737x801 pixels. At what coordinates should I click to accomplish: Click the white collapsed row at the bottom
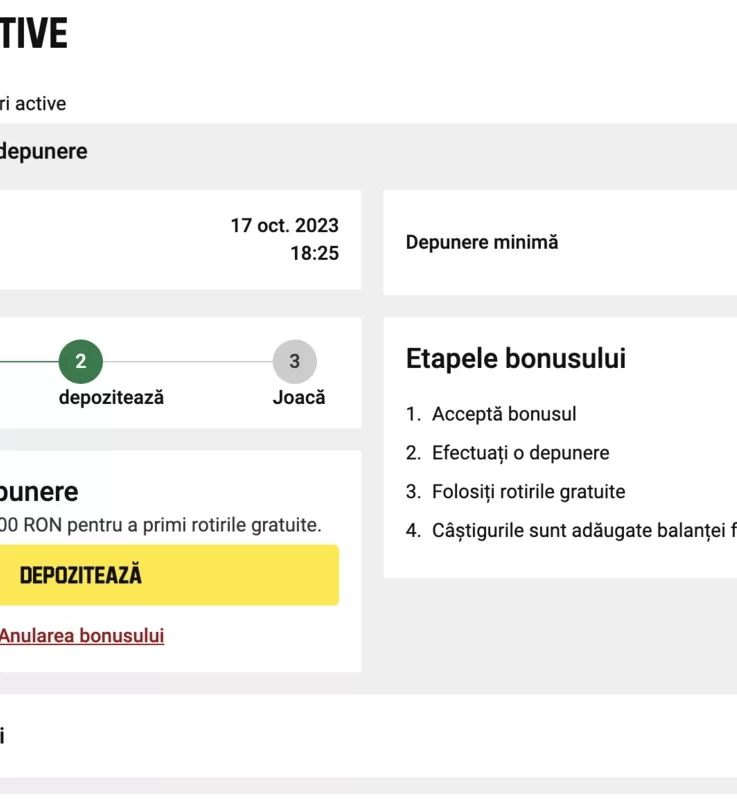(x=368, y=736)
